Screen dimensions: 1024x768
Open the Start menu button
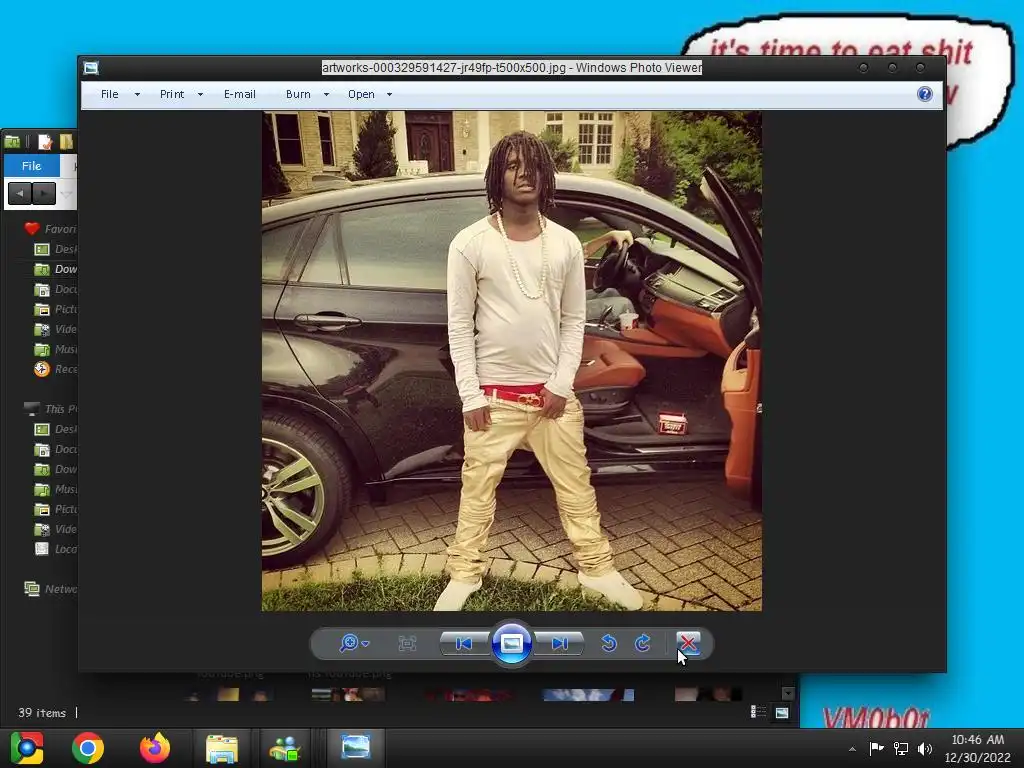coord(27,748)
